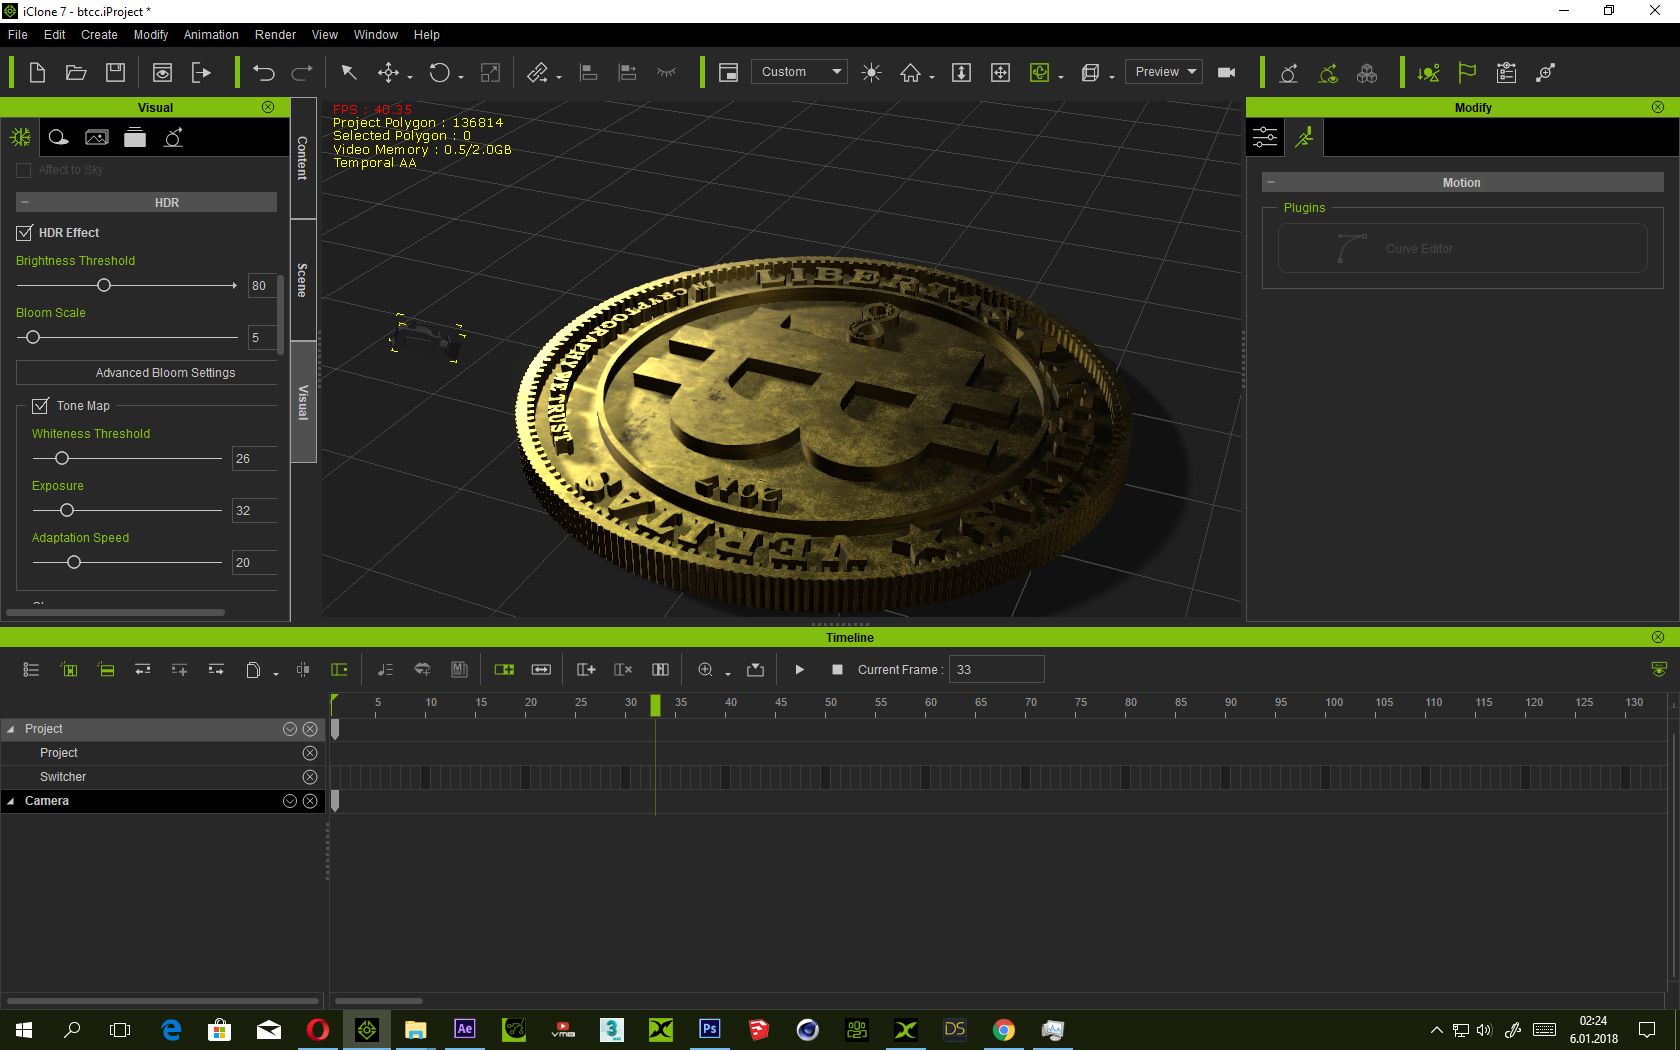Open Photoshop from the taskbar
1680x1050 pixels.
click(710, 1029)
